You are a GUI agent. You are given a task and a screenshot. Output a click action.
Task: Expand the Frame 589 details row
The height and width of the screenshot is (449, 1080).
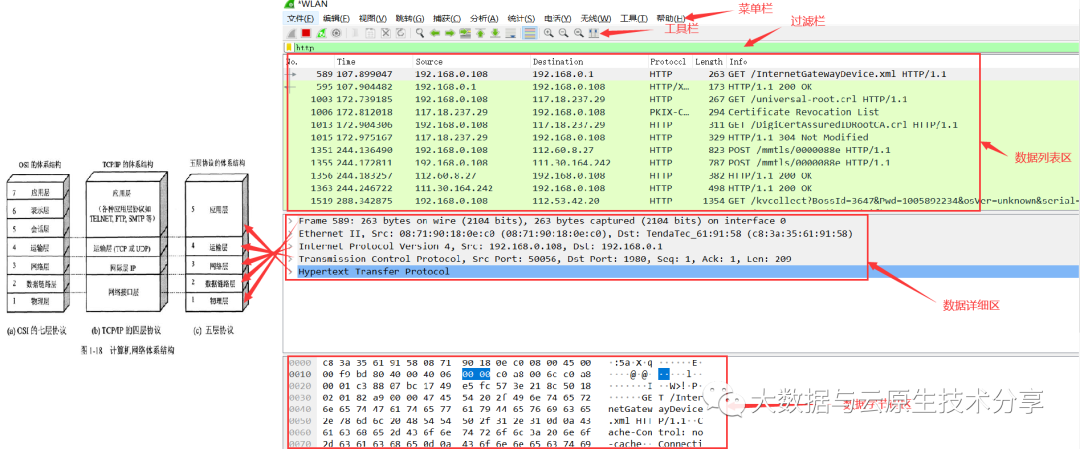pos(291,221)
